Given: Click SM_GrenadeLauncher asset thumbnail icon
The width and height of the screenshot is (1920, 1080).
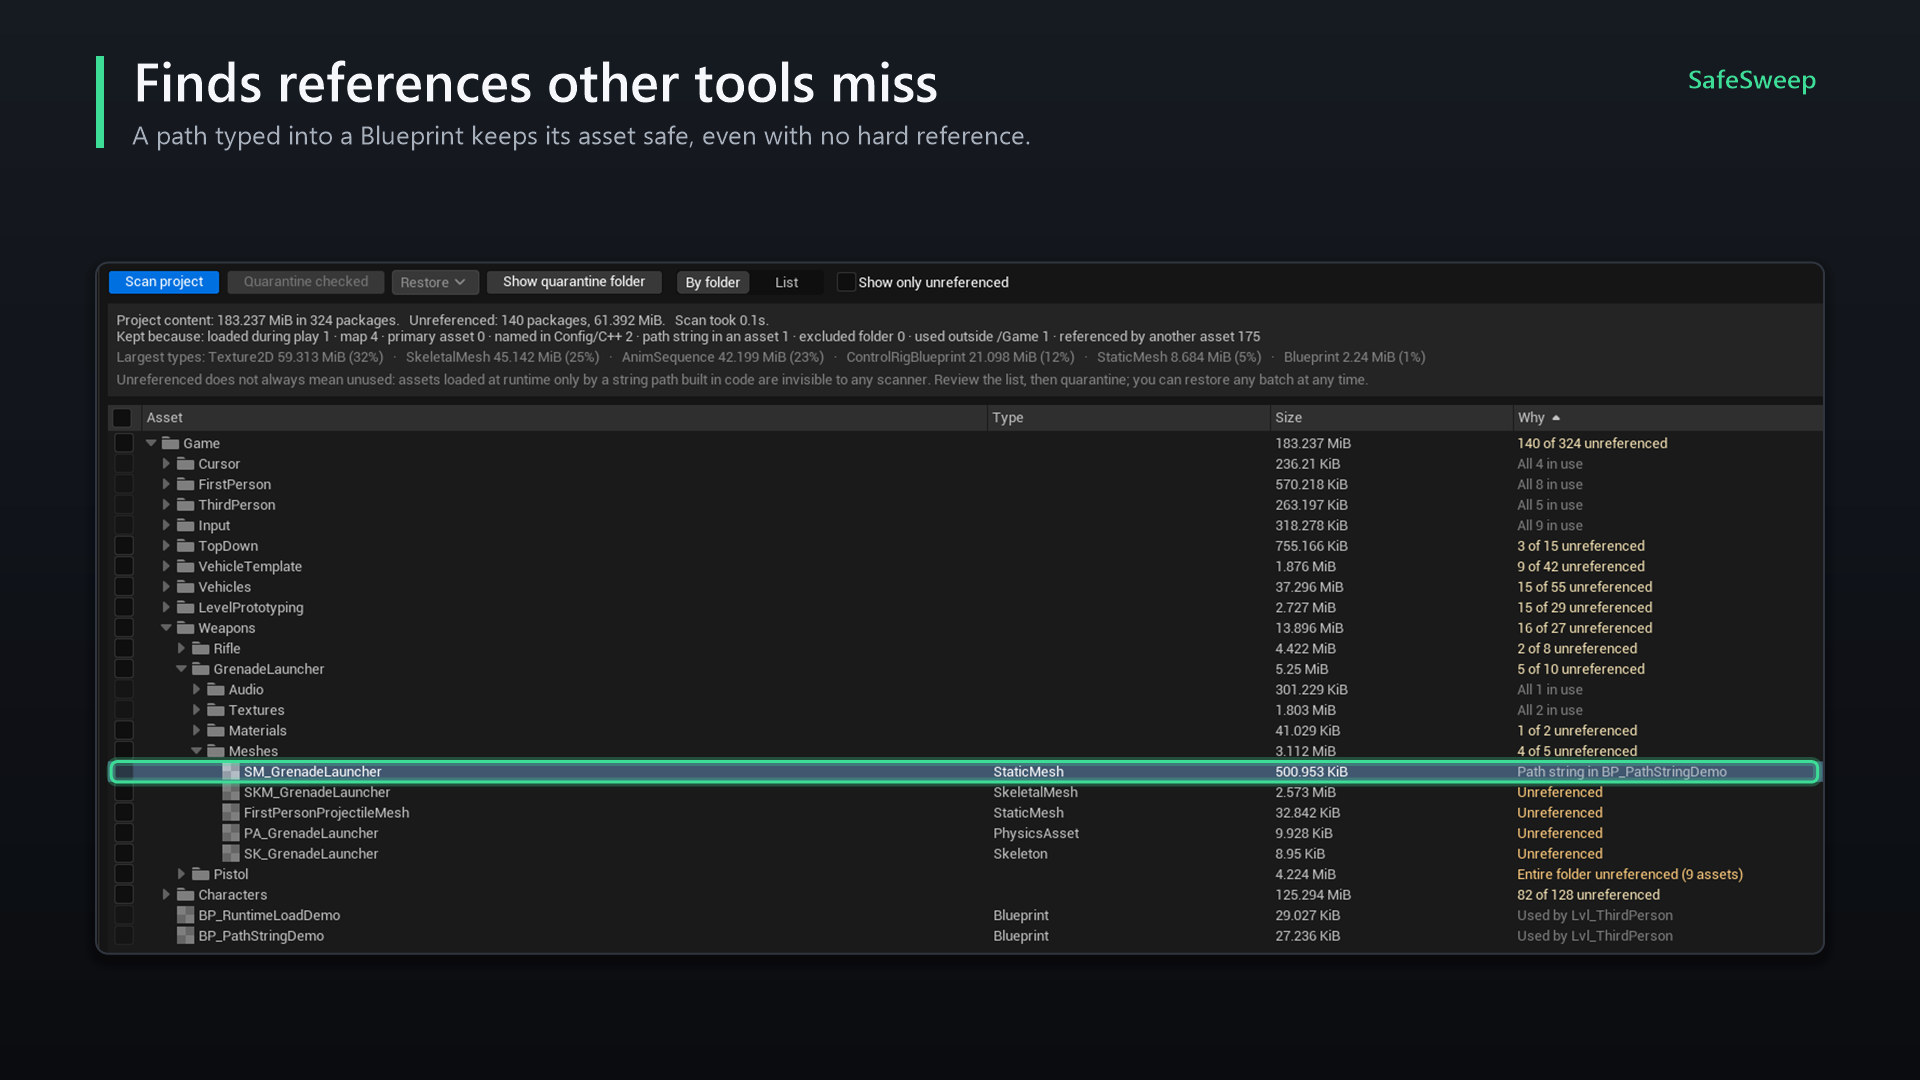Looking at the screenshot, I should pyautogui.click(x=231, y=771).
